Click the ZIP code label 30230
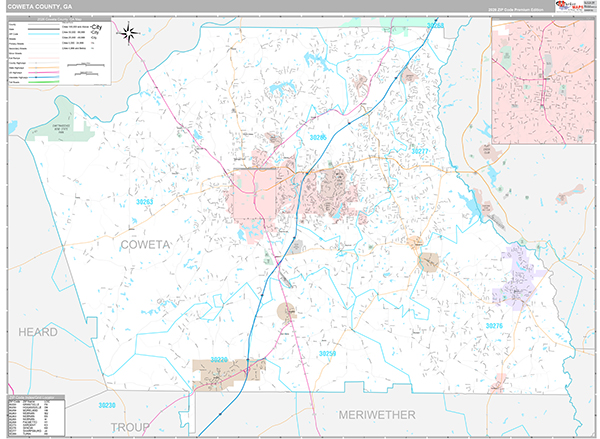Image resolution: width=600 pixels, height=439 pixels. (x=107, y=405)
